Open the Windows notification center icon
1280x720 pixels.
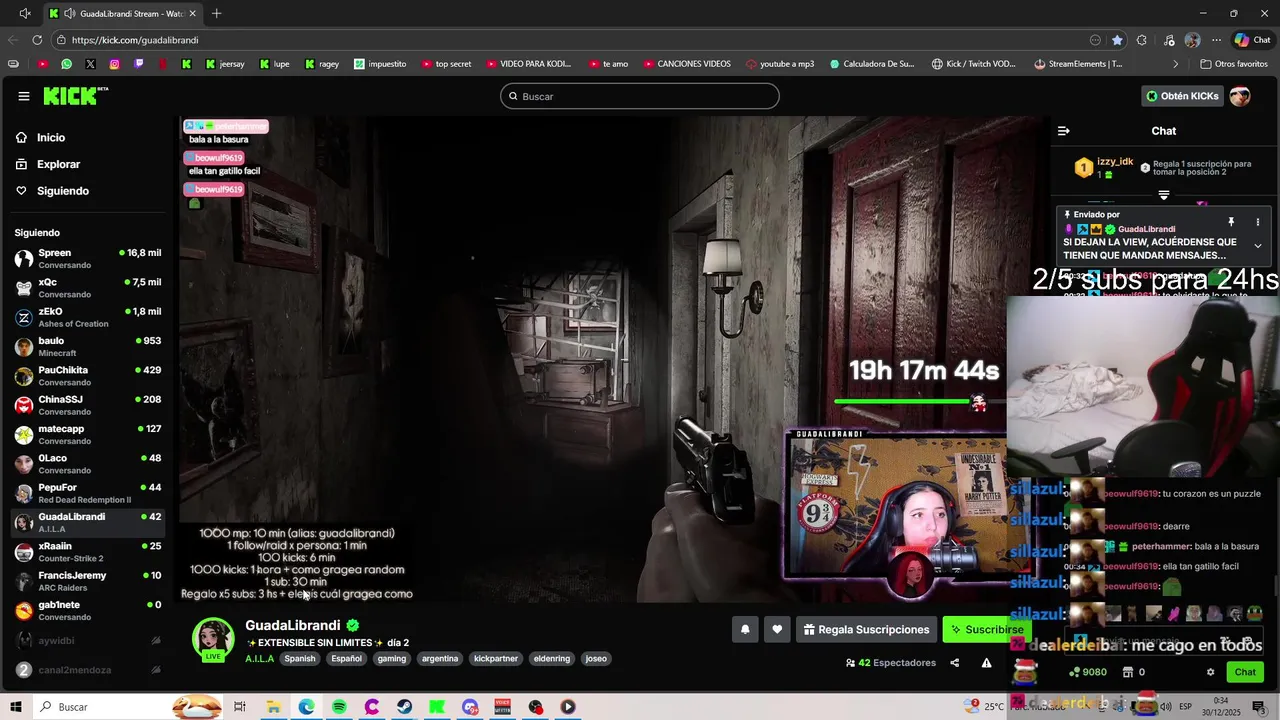1259,707
